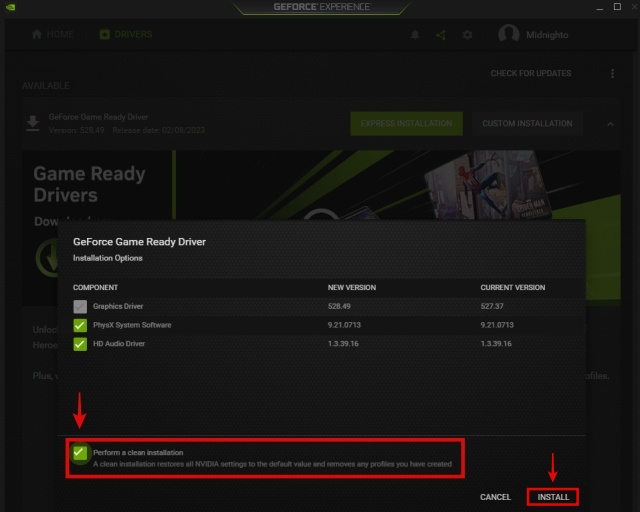This screenshot has width=640, height=512.
Task: Click the CANCEL button
Action: 495,497
